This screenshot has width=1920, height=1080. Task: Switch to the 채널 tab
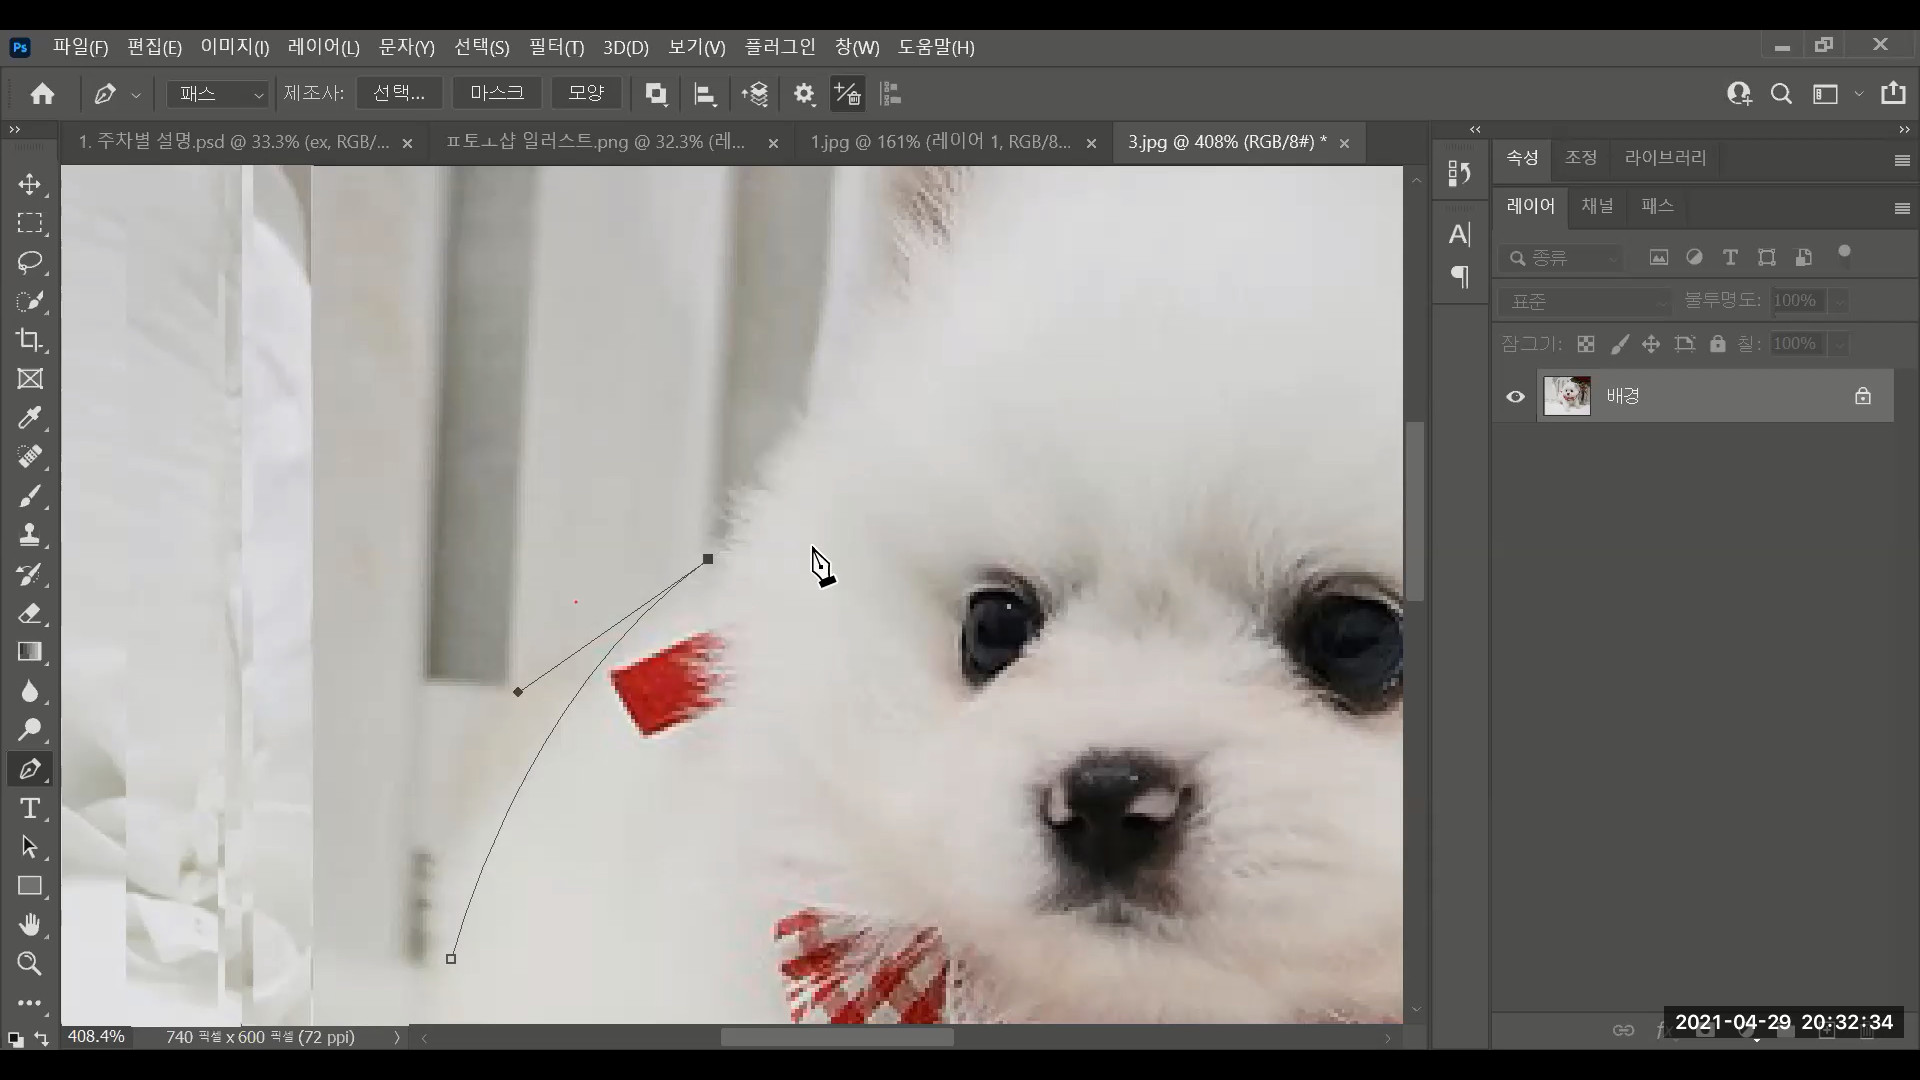pyautogui.click(x=1597, y=206)
